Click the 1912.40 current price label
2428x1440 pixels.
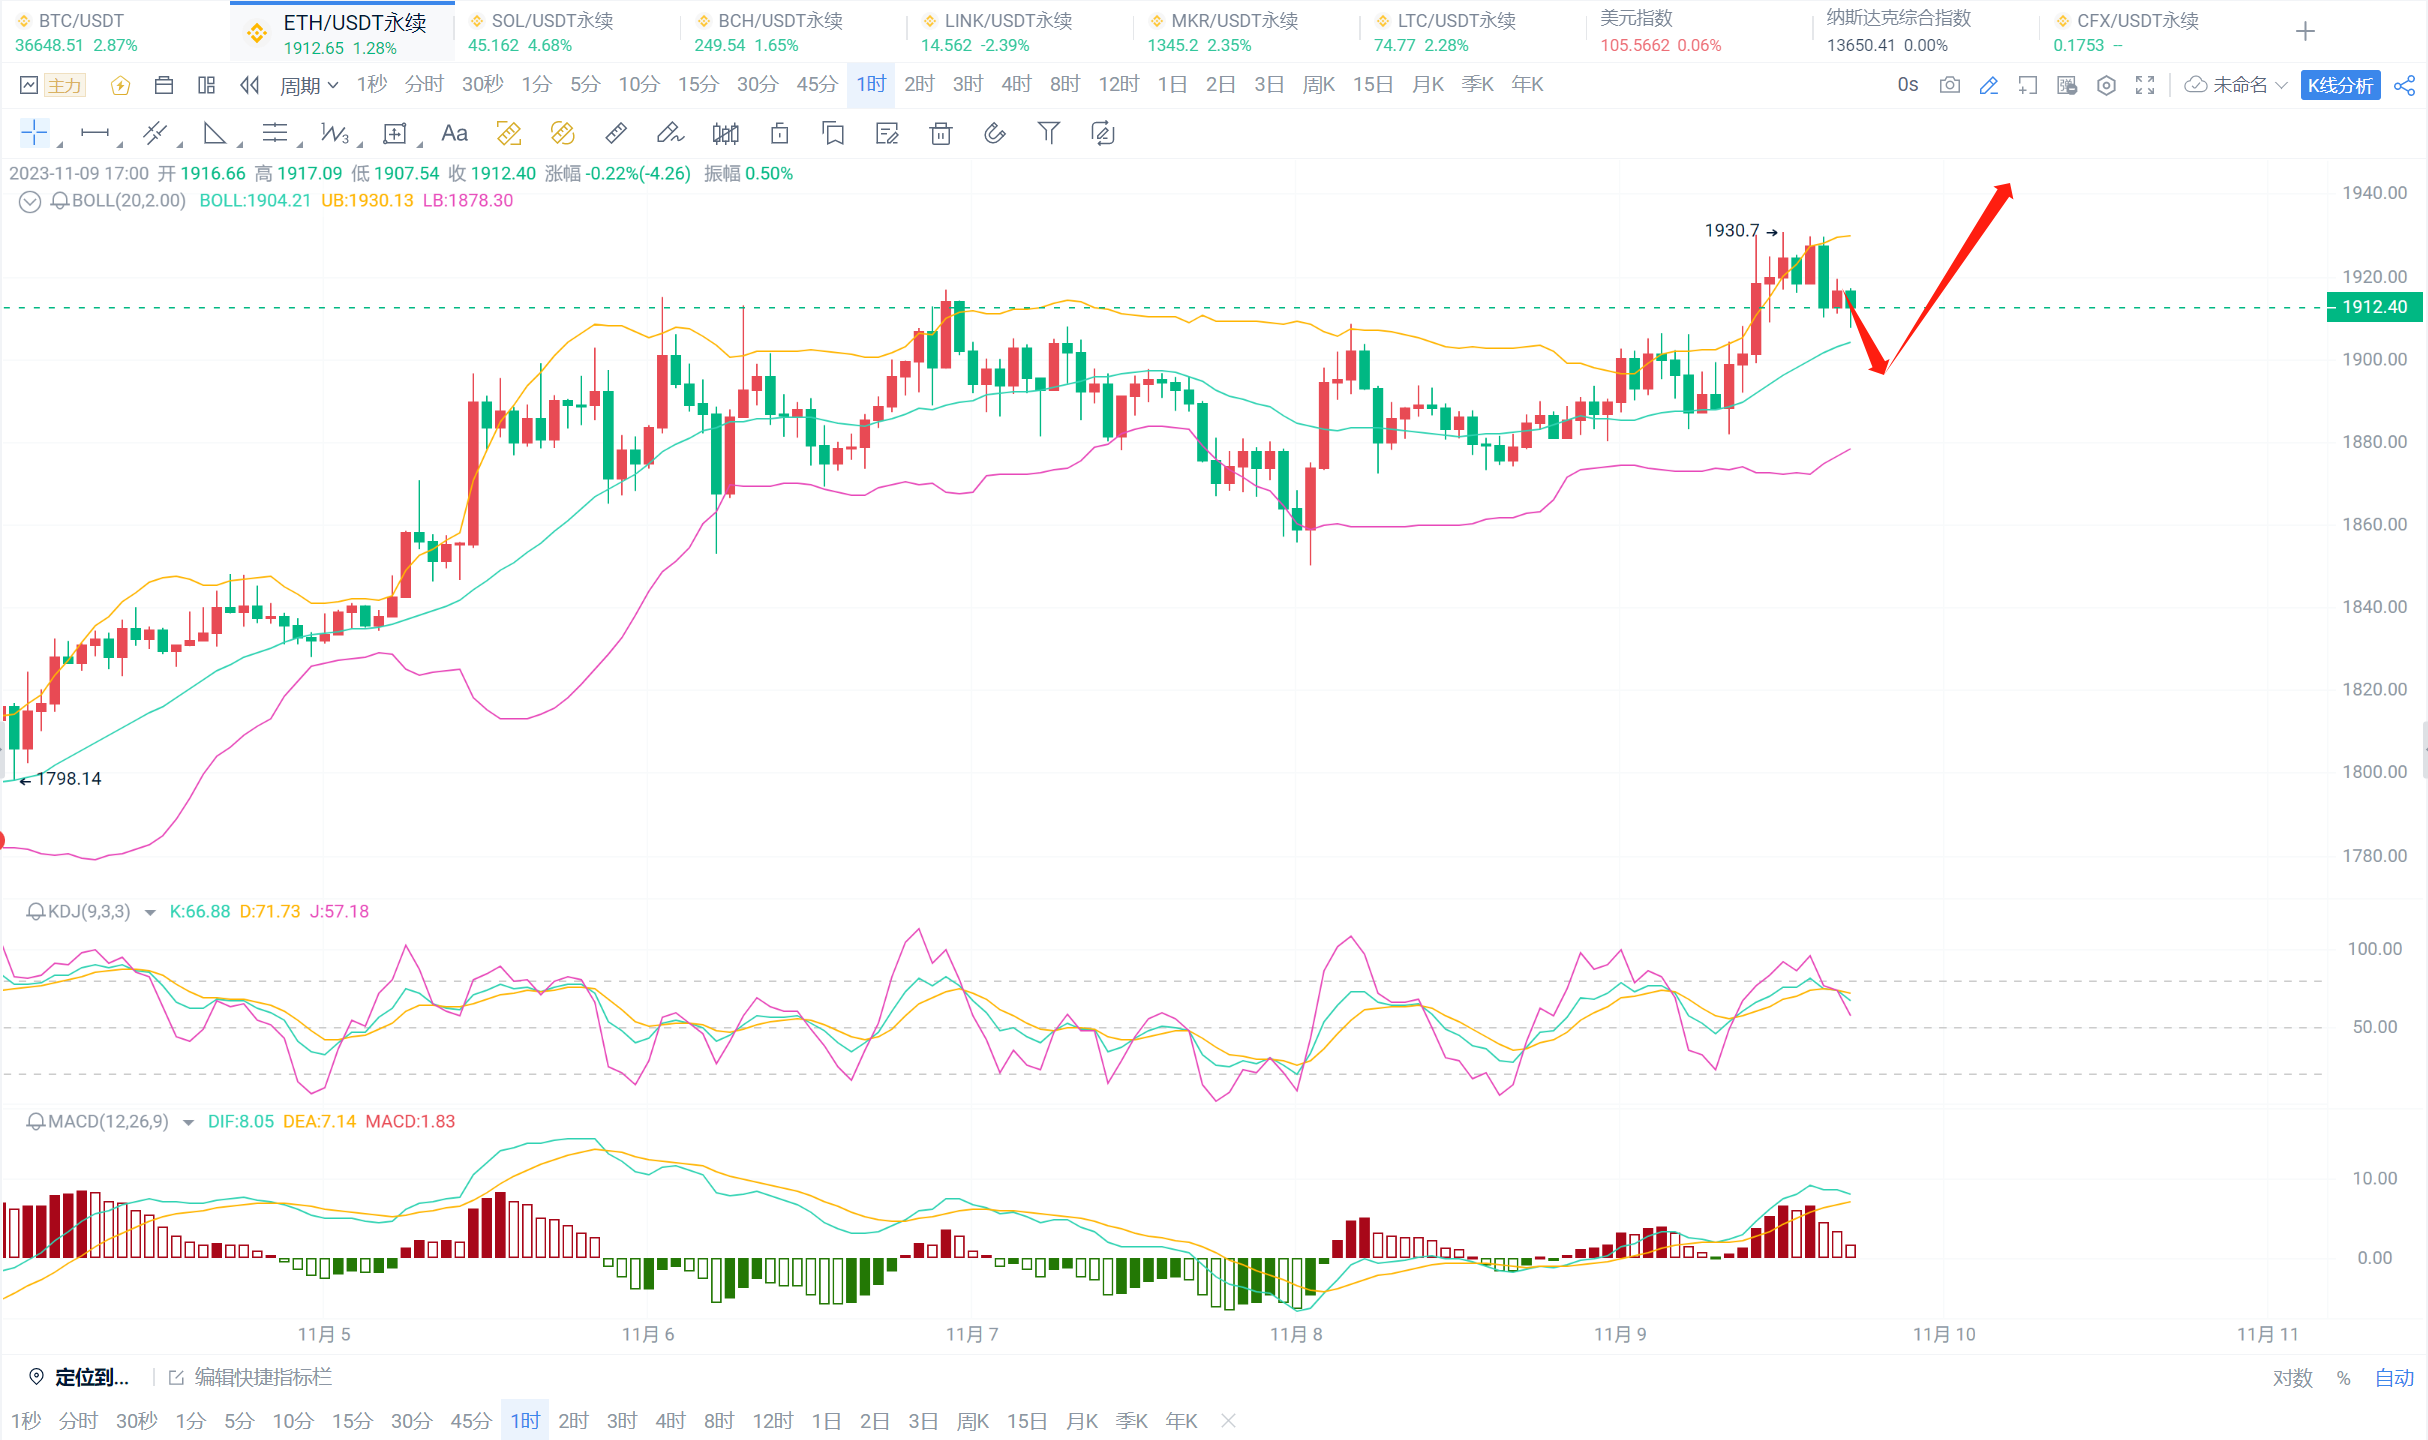pos(2374,307)
